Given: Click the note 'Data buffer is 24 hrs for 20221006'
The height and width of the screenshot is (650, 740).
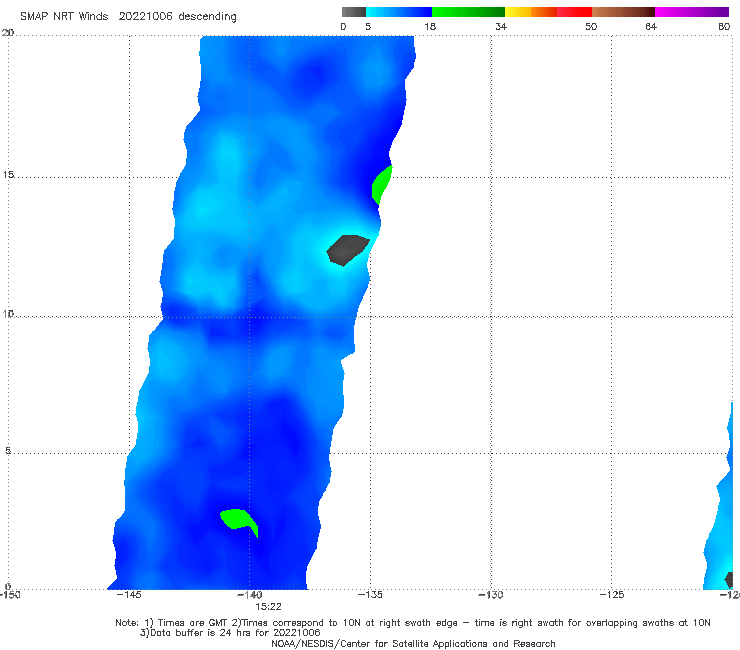Looking at the screenshot, I should pos(230,633).
